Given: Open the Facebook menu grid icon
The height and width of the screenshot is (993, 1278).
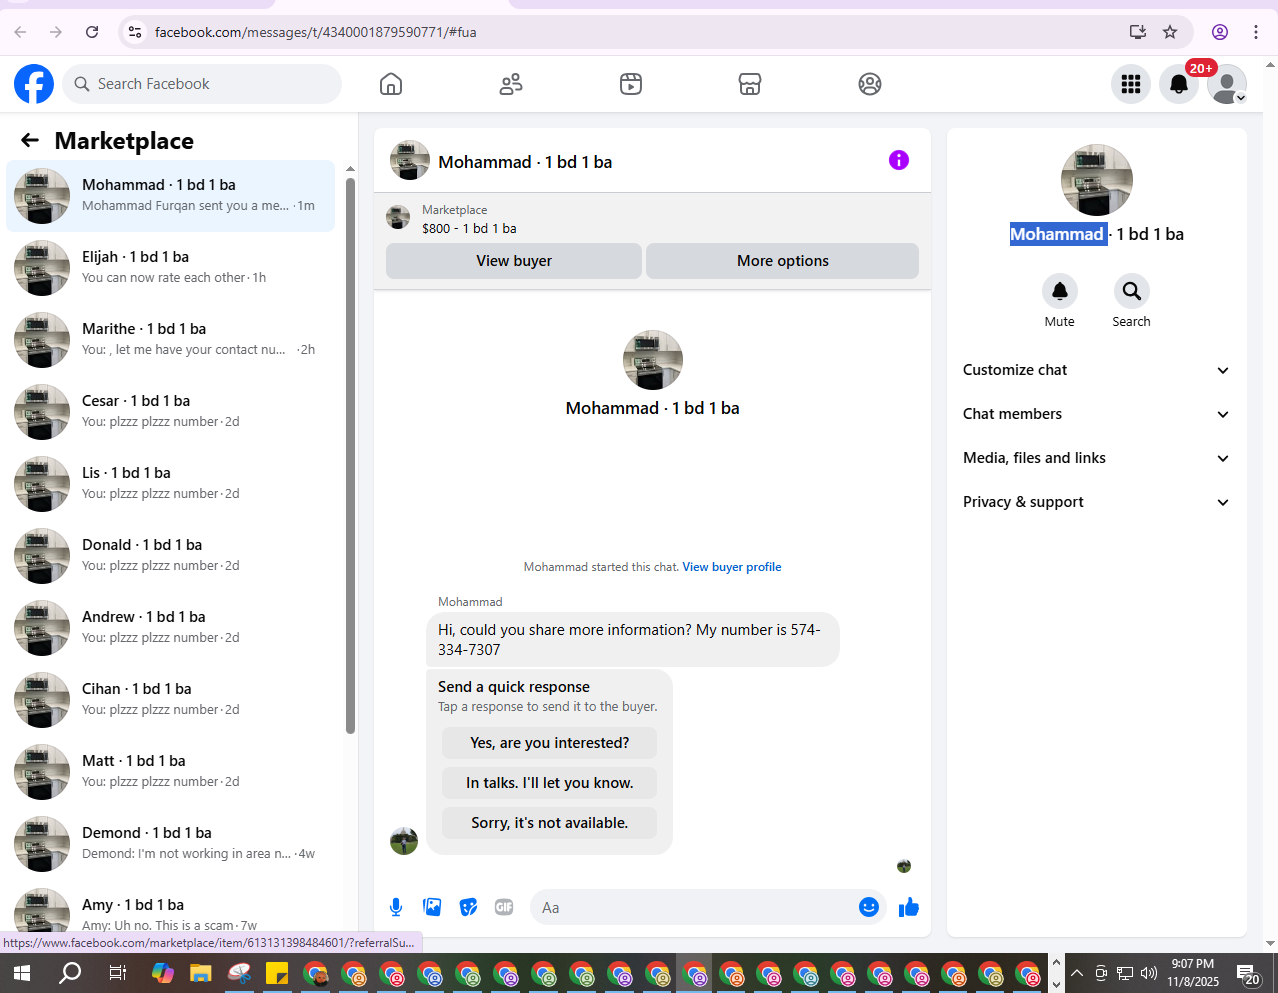Looking at the screenshot, I should [1131, 84].
